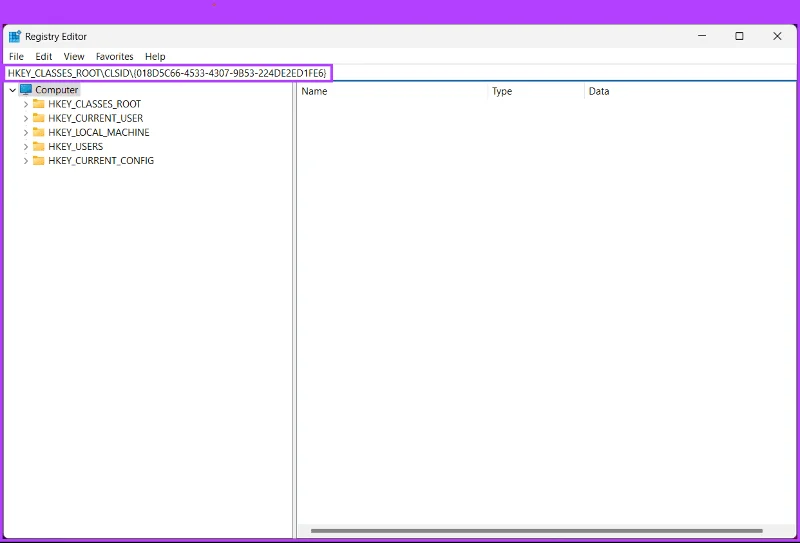This screenshot has width=800, height=543.
Task: Select the HKEY_CURRENT_USER tree label
Action: click(96, 118)
